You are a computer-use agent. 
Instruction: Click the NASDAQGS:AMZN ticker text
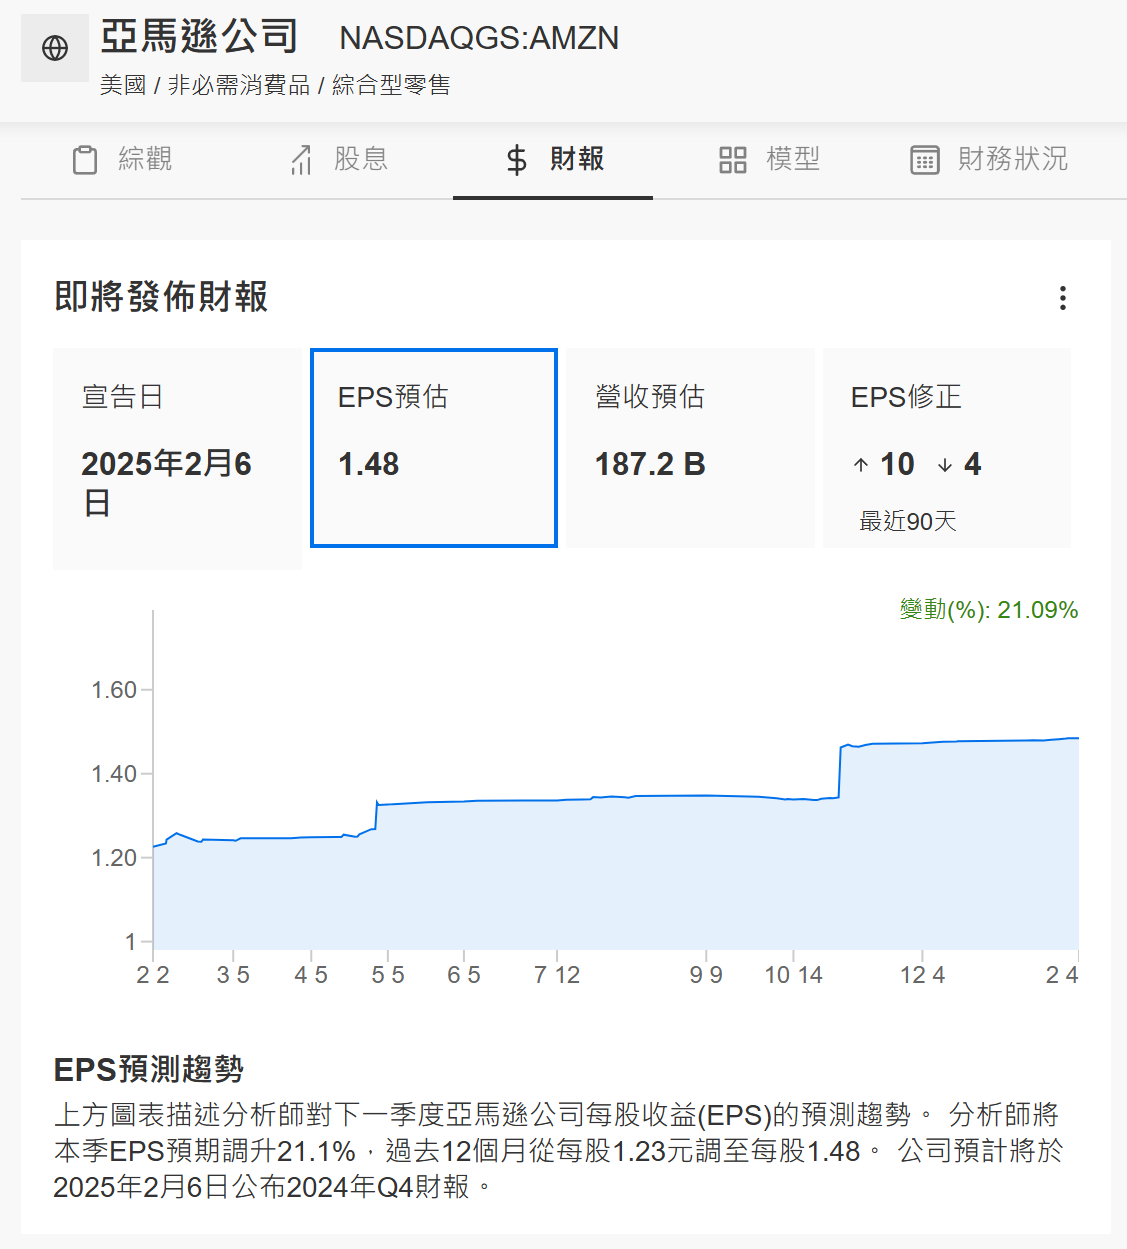pyautogui.click(x=479, y=38)
